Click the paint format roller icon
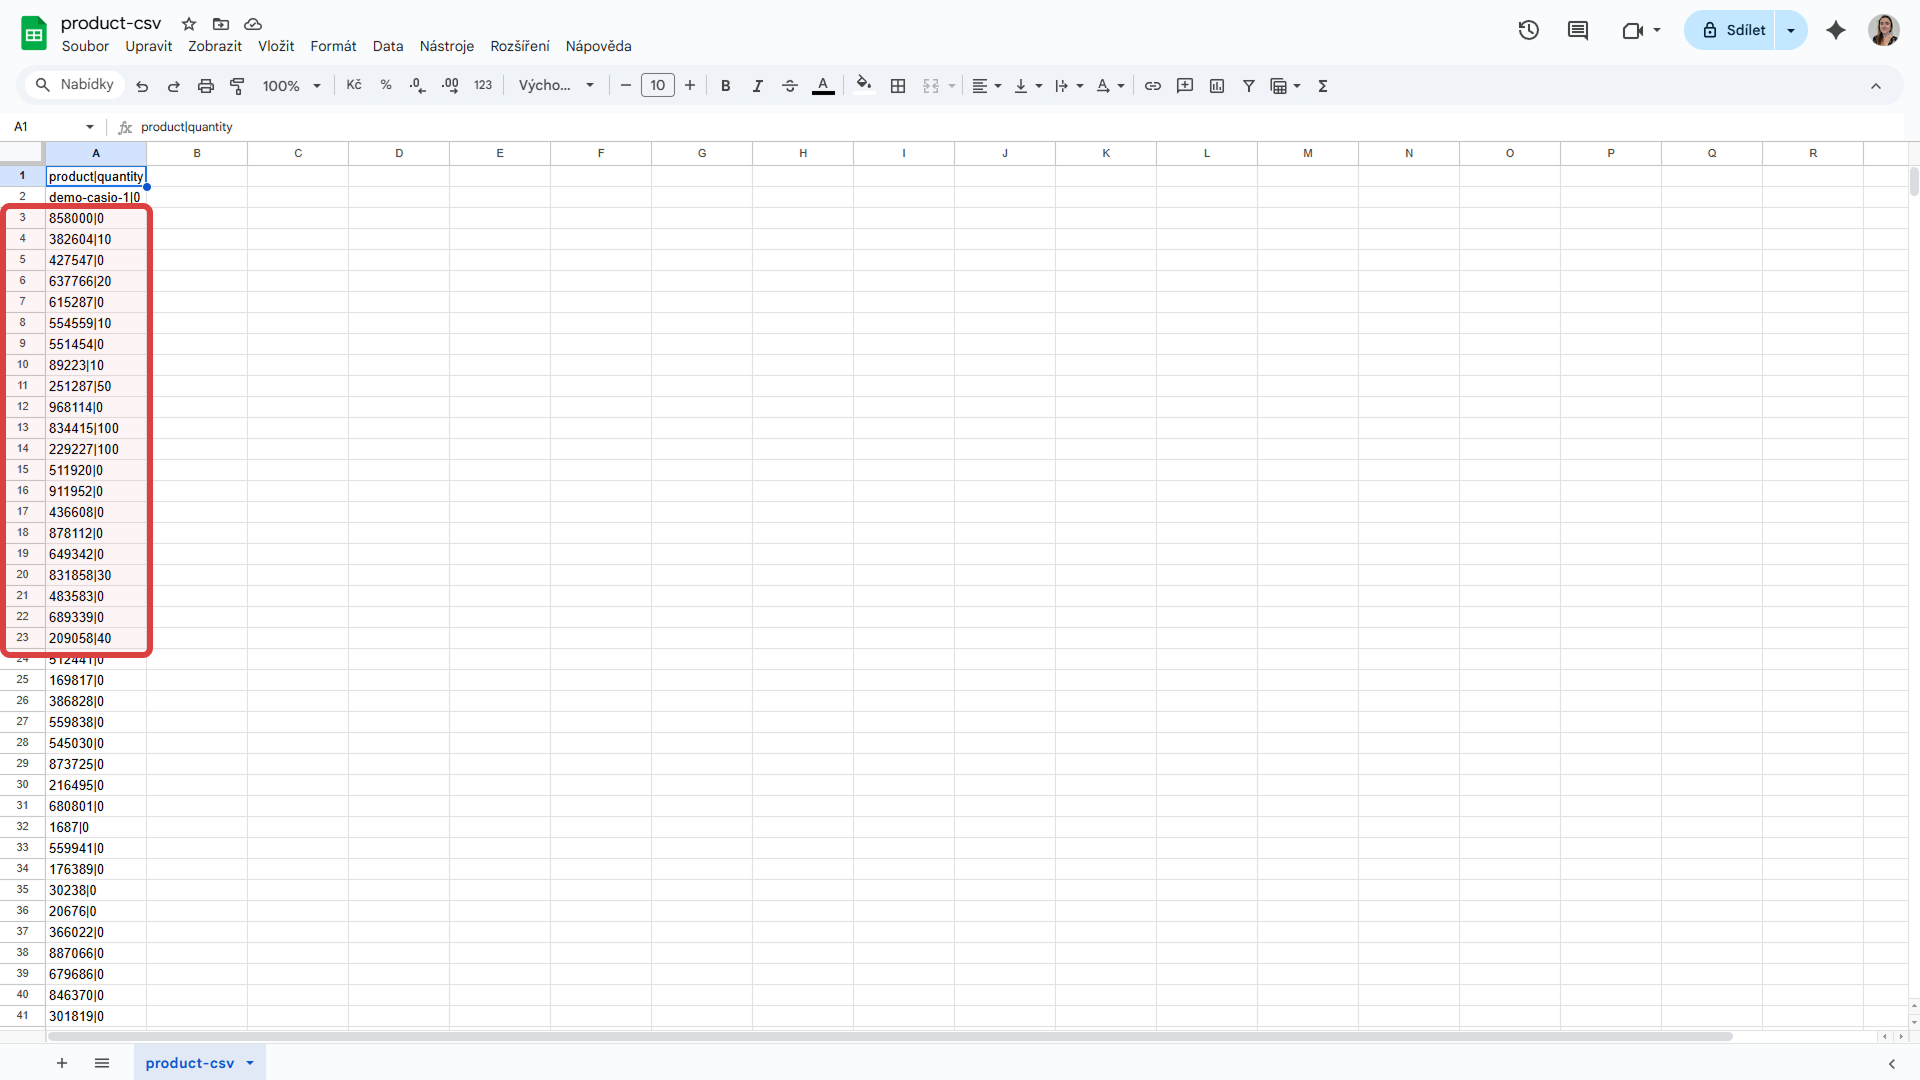Image resolution: width=1920 pixels, height=1080 pixels. tap(237, 86)
